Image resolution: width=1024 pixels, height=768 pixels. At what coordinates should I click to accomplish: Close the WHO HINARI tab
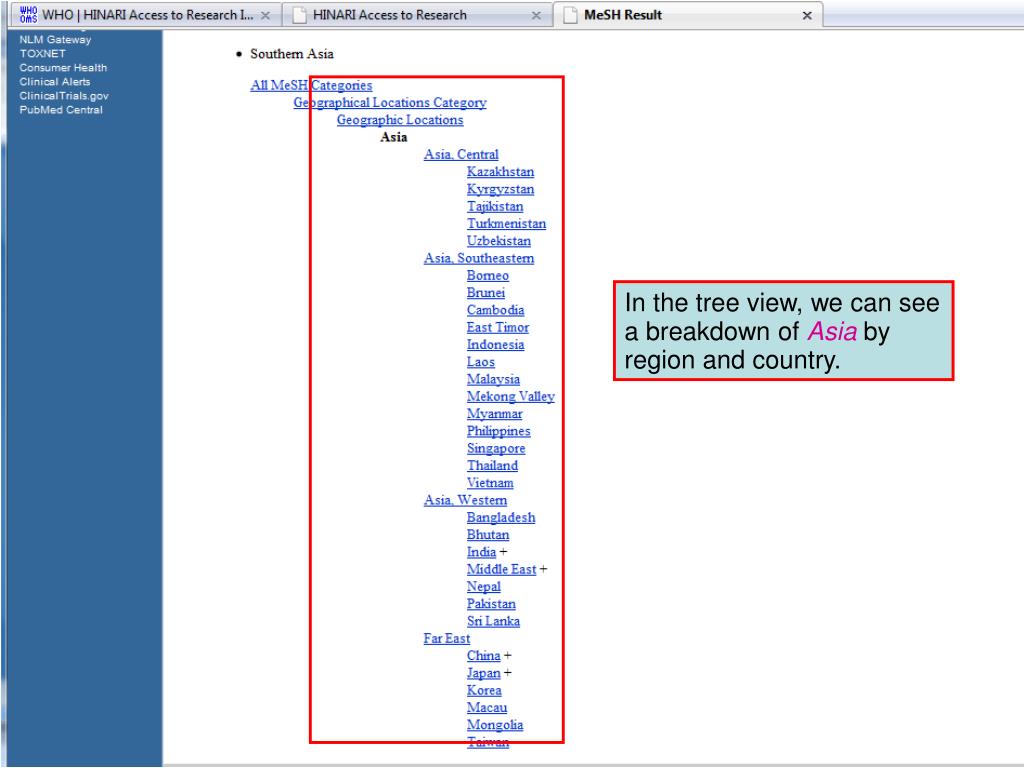[x=265, y=16]
